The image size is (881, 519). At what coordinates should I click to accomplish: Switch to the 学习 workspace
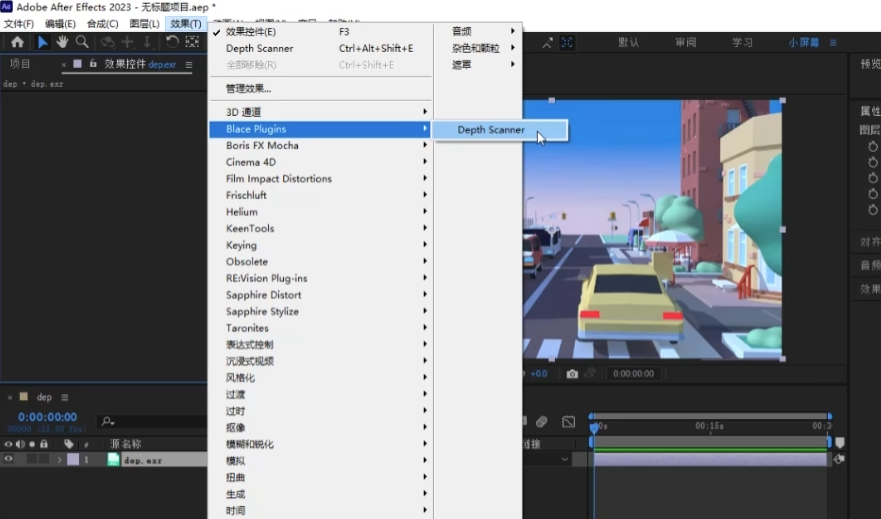tap(742, 43)
